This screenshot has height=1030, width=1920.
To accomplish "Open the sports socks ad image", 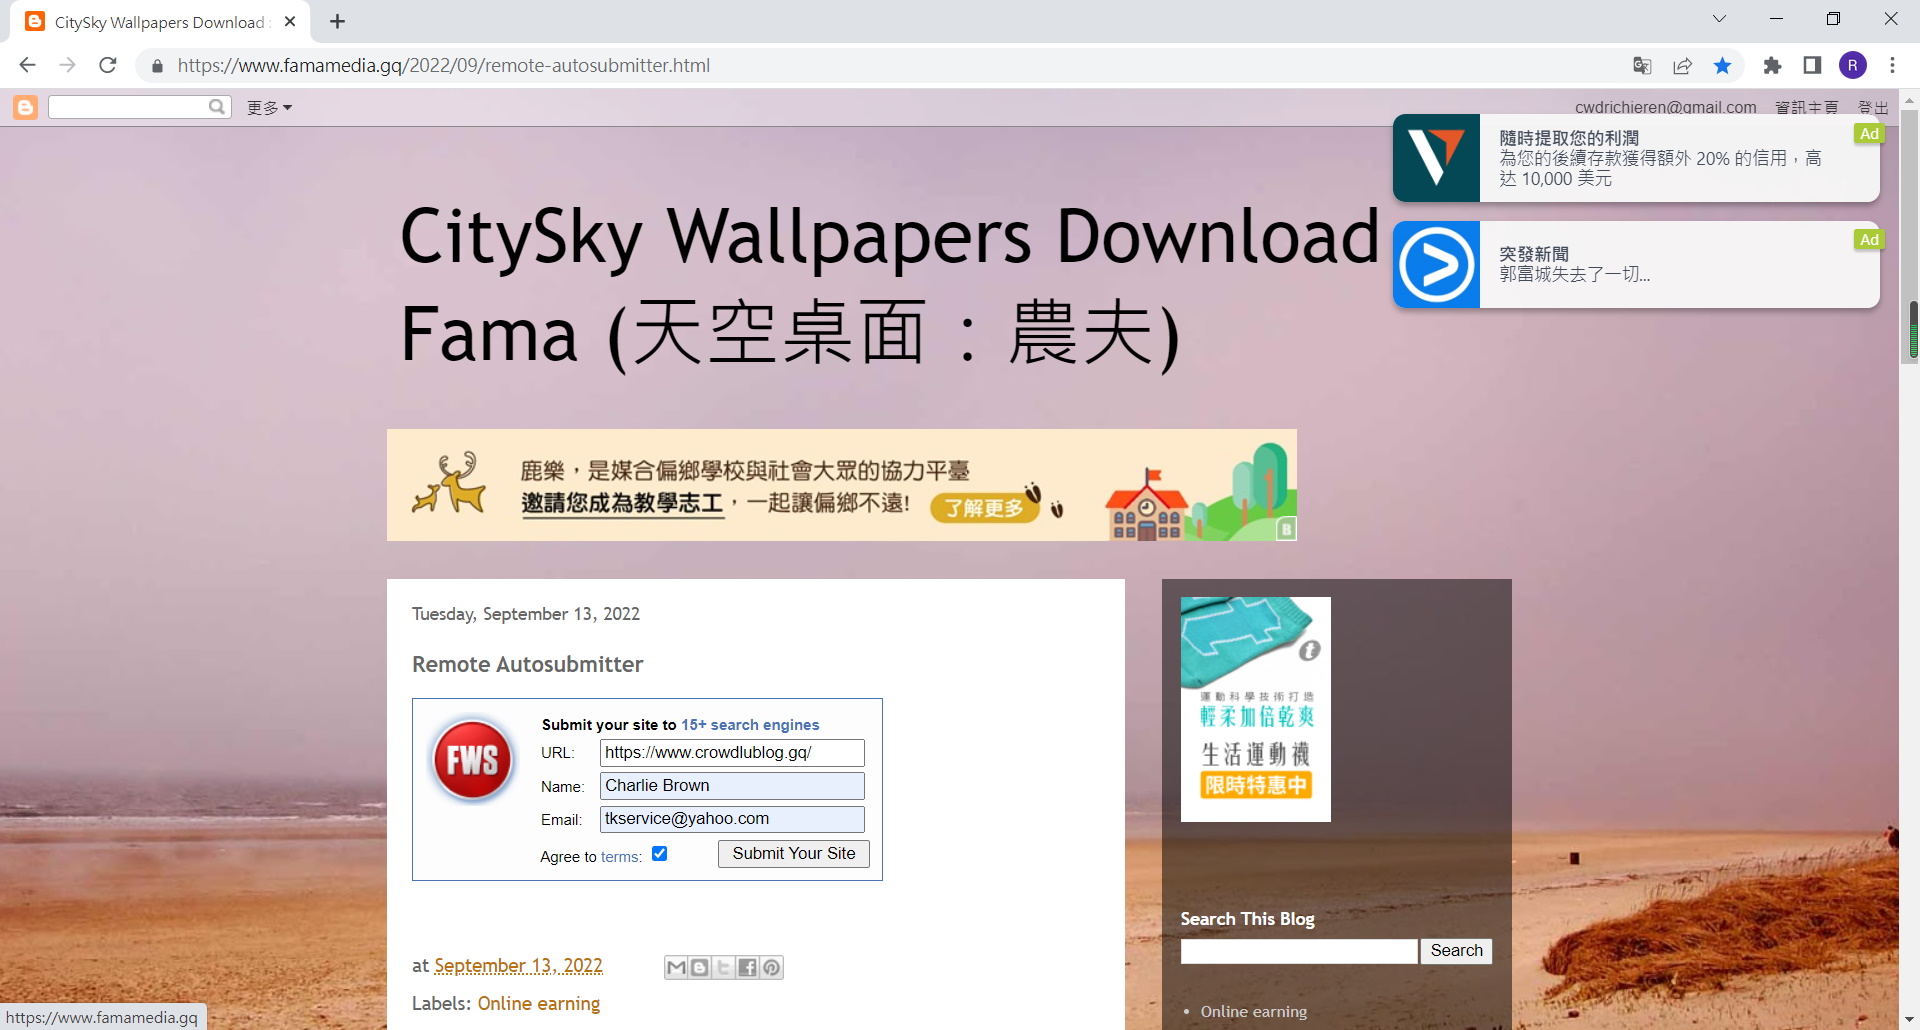I will point(1256,709).
